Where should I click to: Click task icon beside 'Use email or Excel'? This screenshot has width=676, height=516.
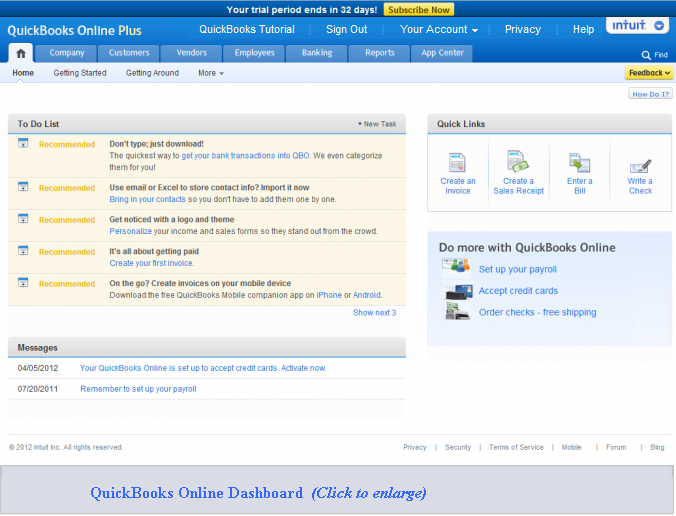[23, 187]
